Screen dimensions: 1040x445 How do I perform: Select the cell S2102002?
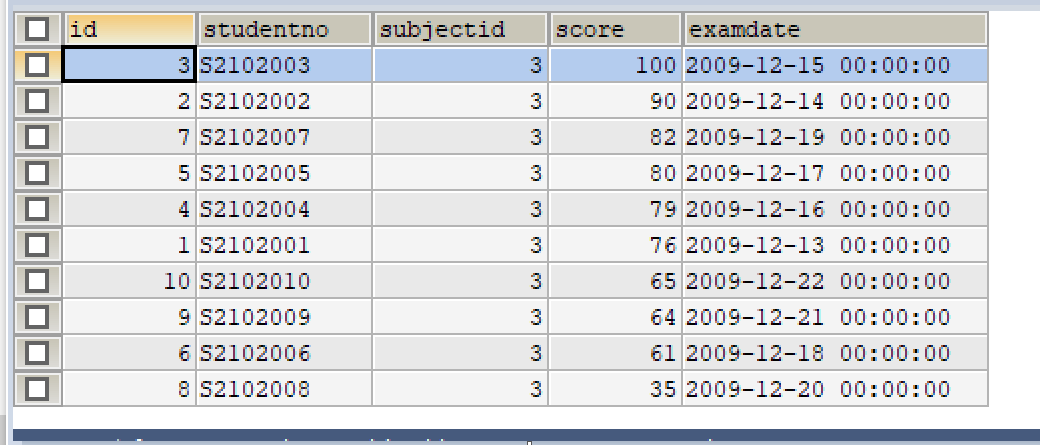(x=285, y=101)
